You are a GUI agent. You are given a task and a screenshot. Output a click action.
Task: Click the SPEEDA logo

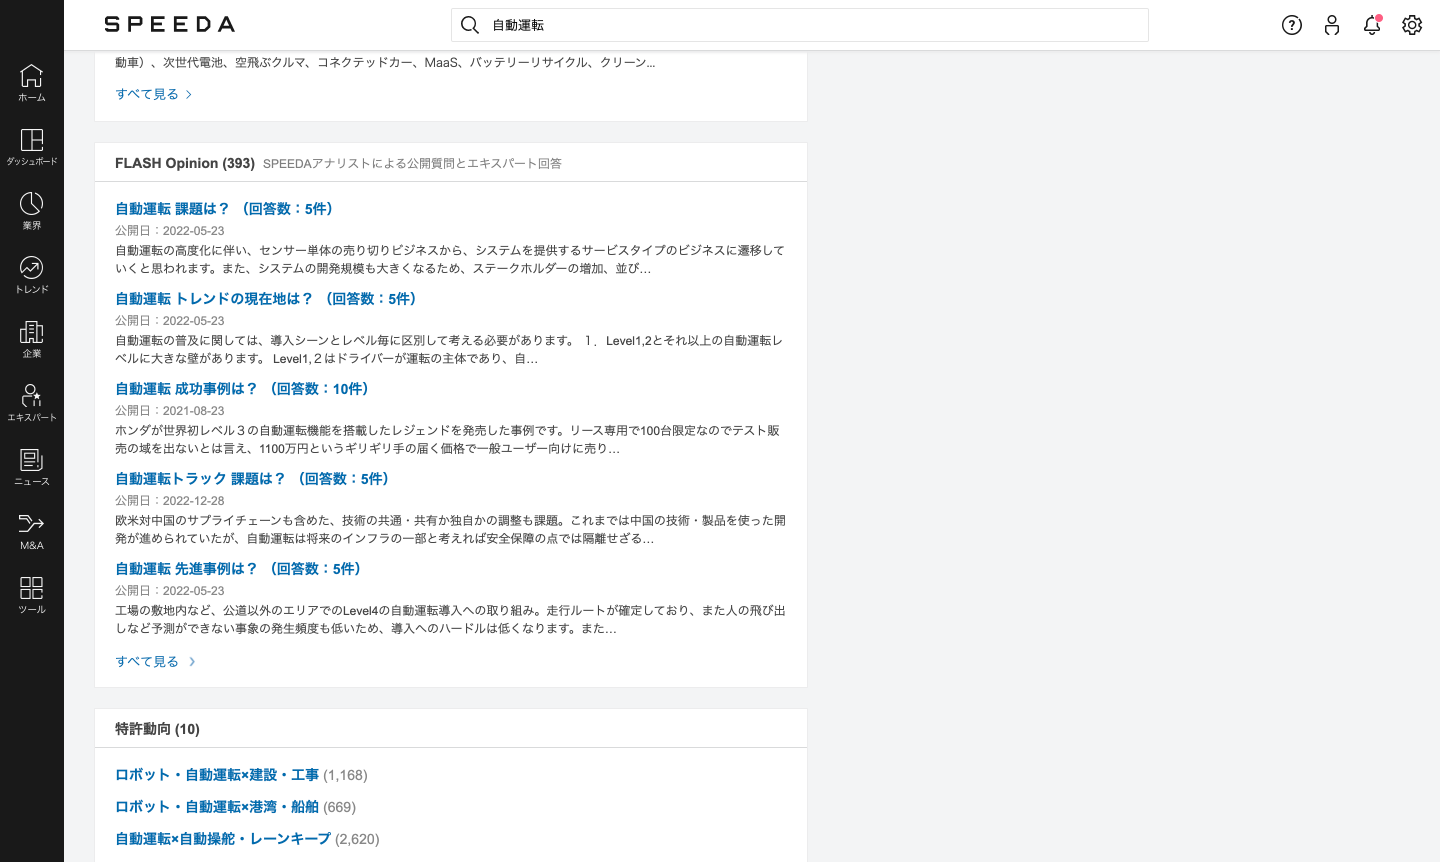click(169, 24)
